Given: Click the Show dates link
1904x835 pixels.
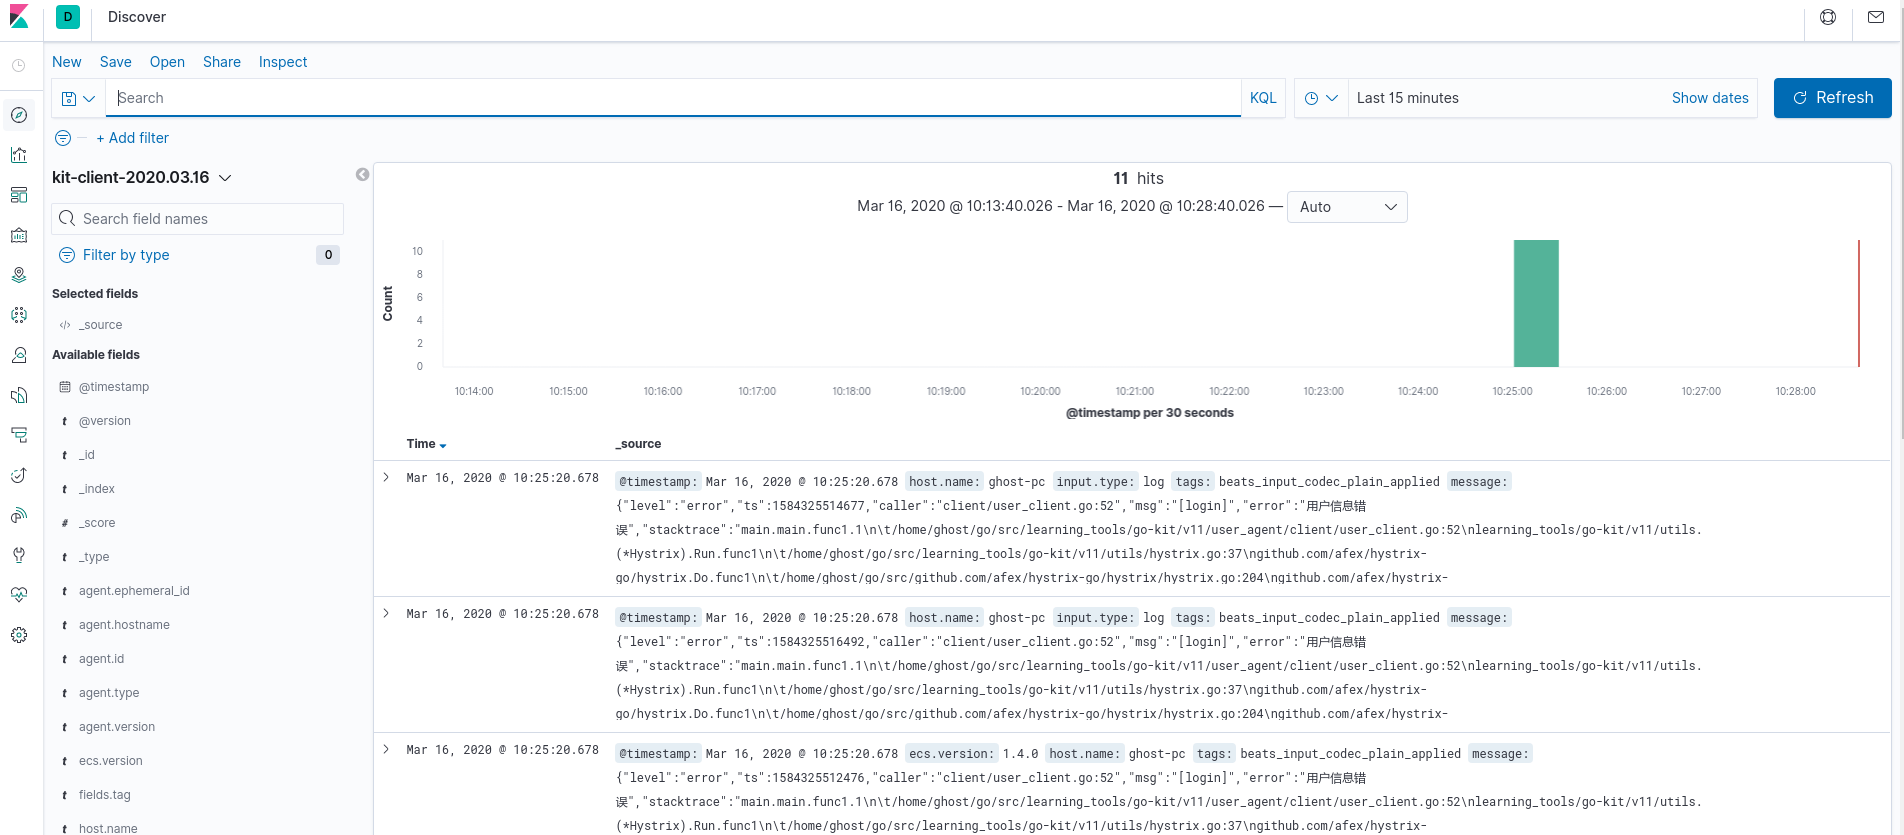Looking at the screenshot, I should [x=1709, y=98].
